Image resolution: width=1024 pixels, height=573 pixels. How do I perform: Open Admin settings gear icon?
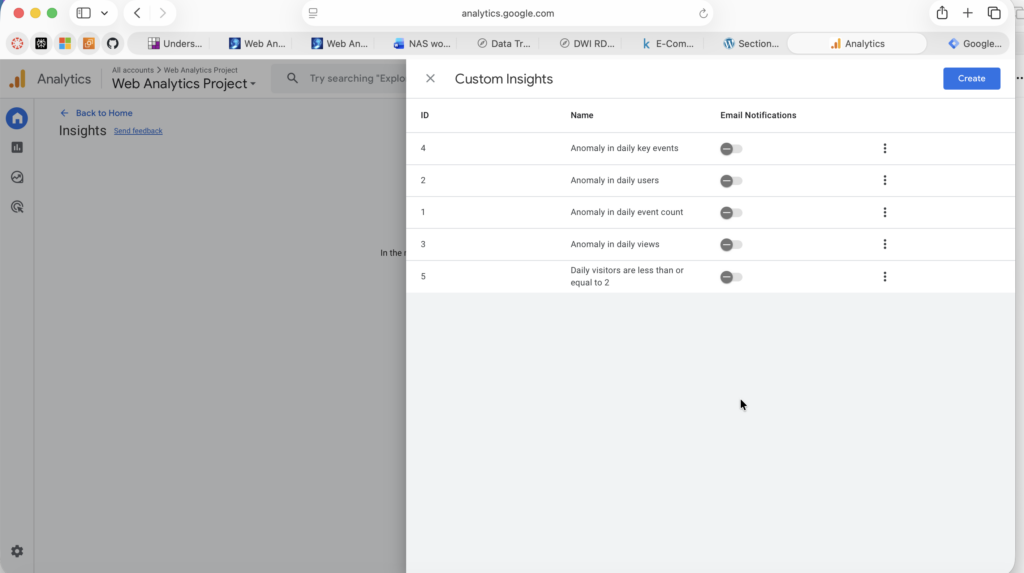[17, 551]
